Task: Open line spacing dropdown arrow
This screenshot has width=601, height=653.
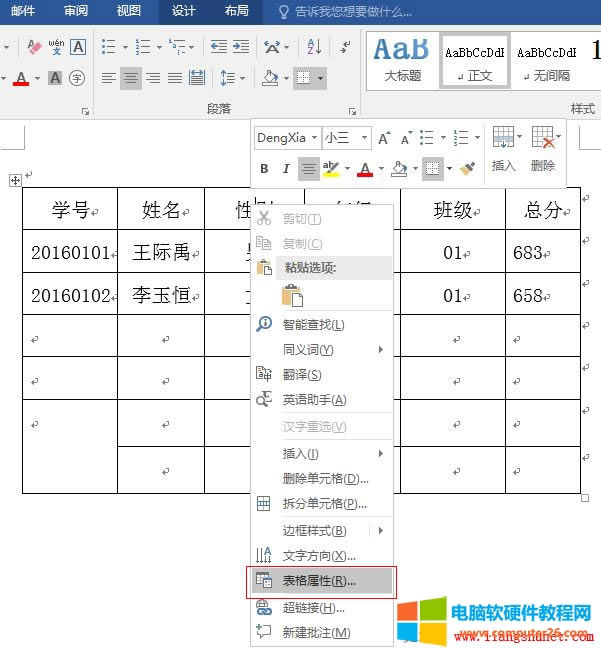Action: [242, 78]
